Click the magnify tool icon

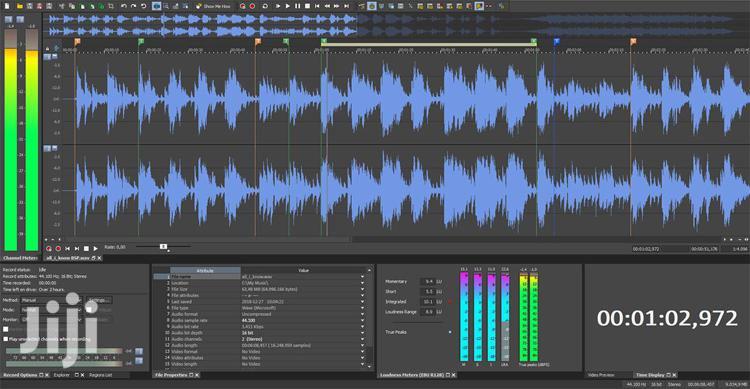166,6
